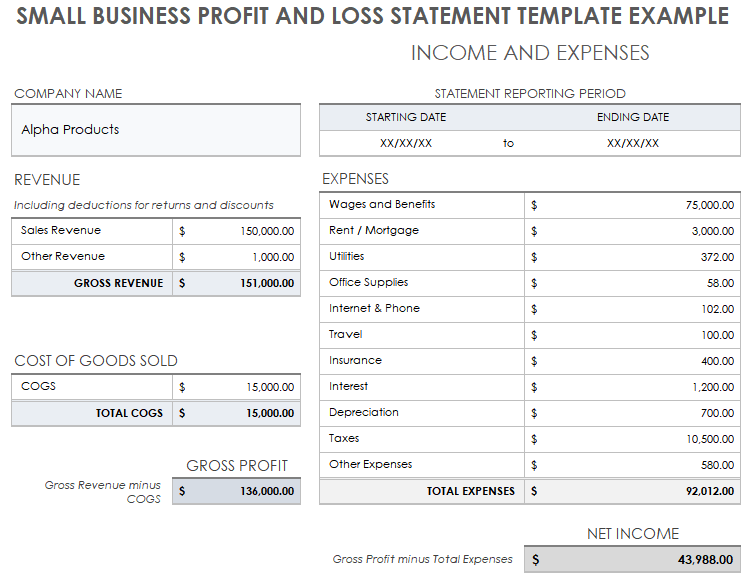Screen dimensions: 748x578
Task: Click the Travel expense label
Action: click(420, 335)
